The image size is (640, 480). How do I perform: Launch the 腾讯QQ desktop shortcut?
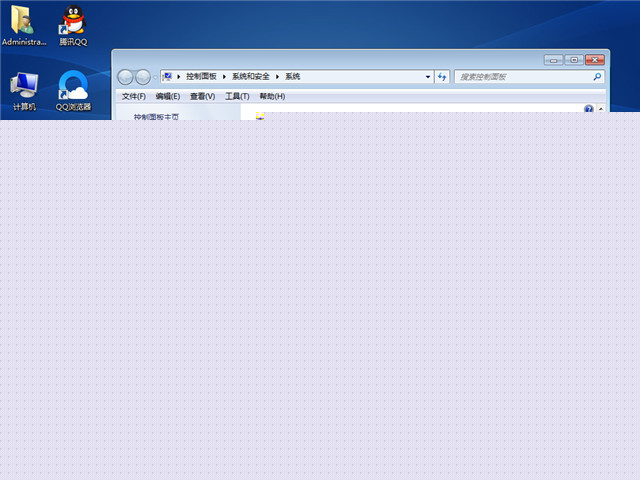coord(73,24)
